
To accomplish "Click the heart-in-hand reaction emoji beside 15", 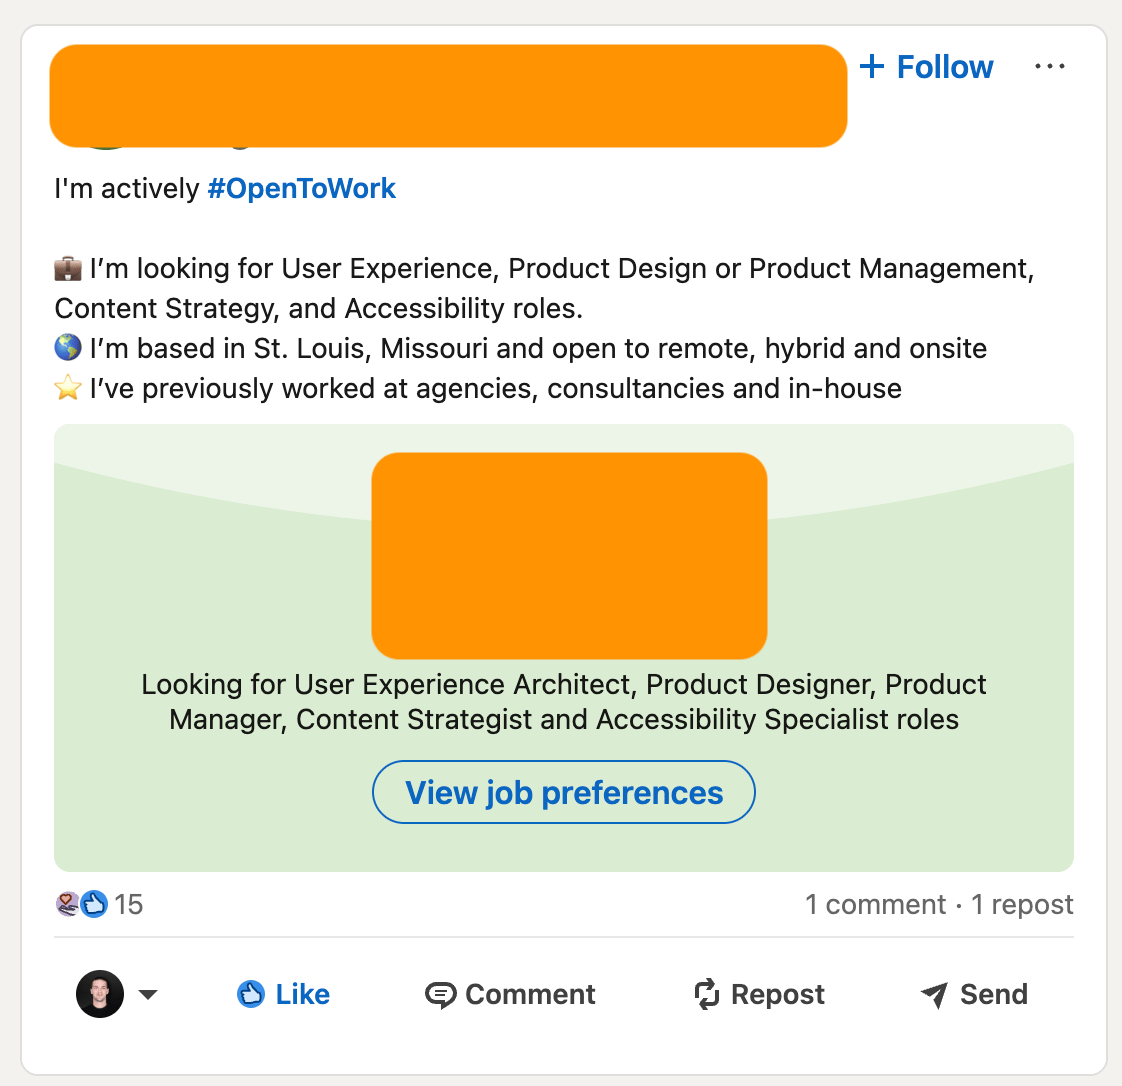I will point(68,904).
